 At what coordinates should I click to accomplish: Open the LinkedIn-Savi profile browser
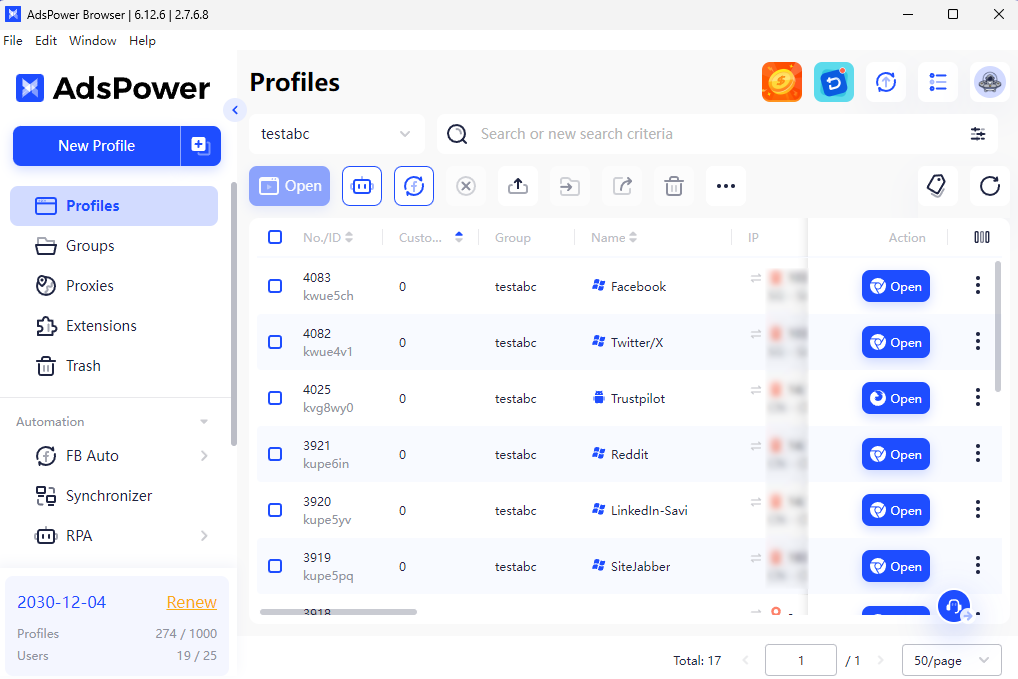pyautogui.click(x=896, y=510)
